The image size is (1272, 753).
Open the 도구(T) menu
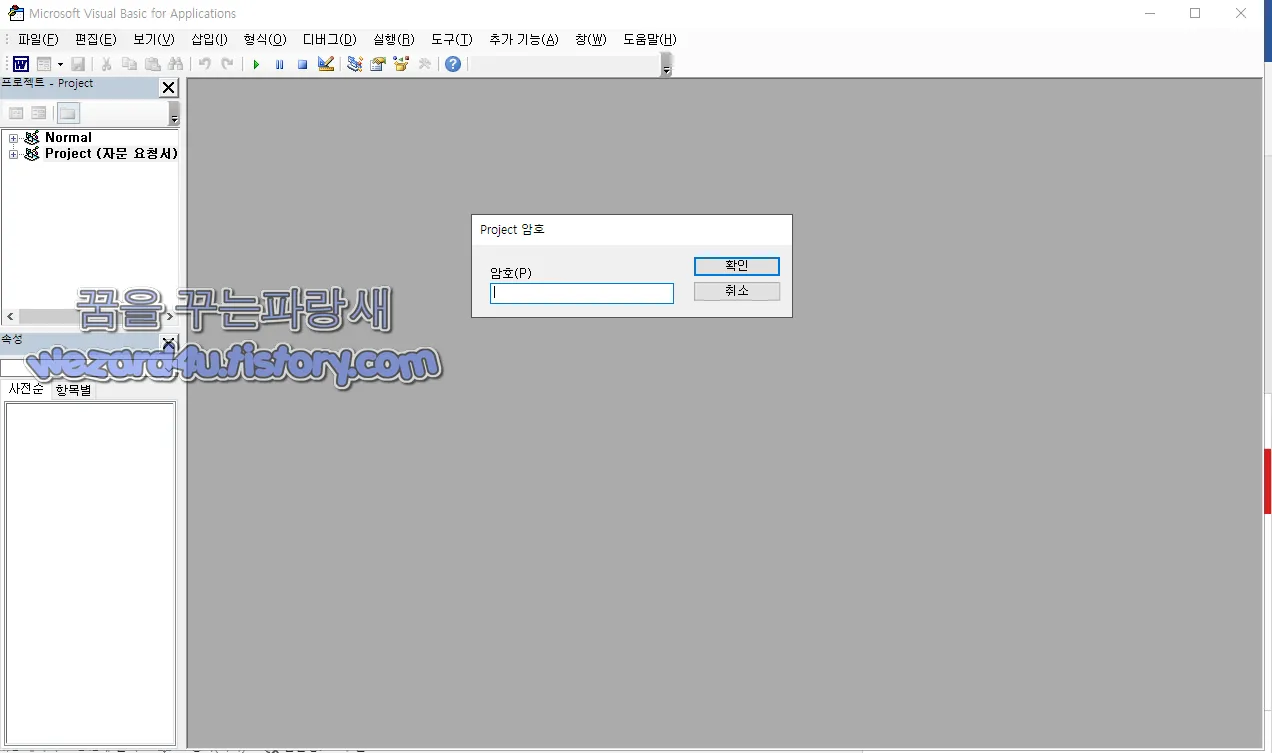click(452, 39)
